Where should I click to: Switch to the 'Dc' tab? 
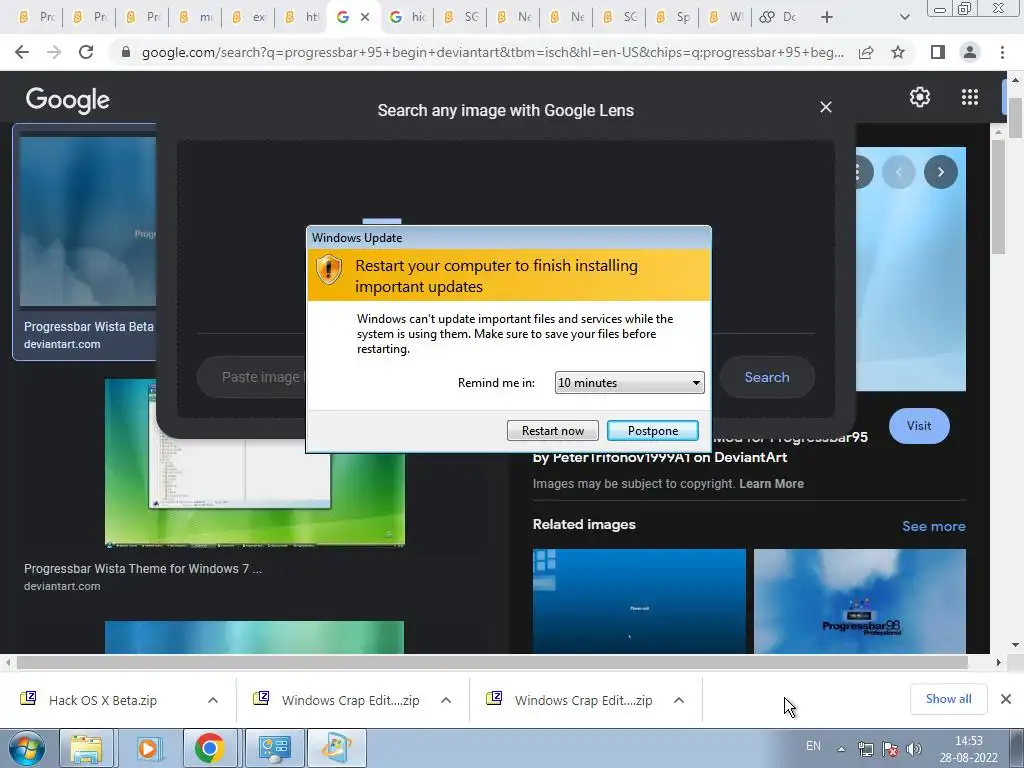click(x=778, y=17)
